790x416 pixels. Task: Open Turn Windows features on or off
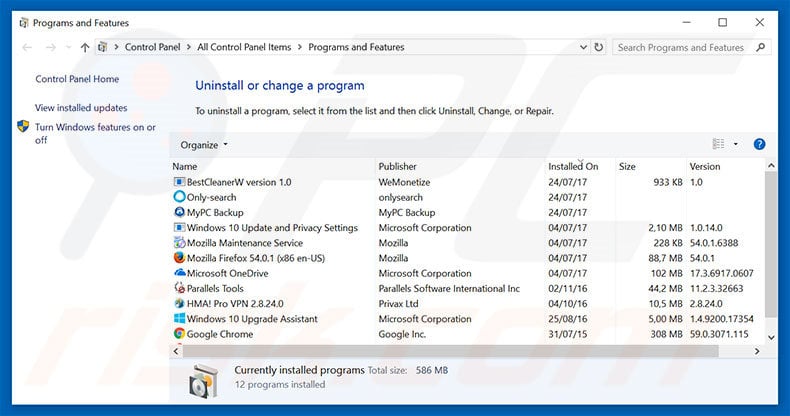coord(95,133)
